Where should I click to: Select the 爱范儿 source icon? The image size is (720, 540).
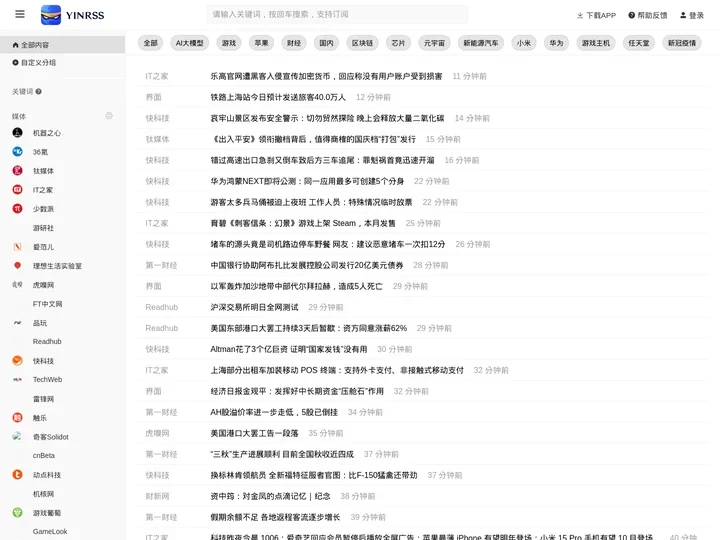[17, 247]
